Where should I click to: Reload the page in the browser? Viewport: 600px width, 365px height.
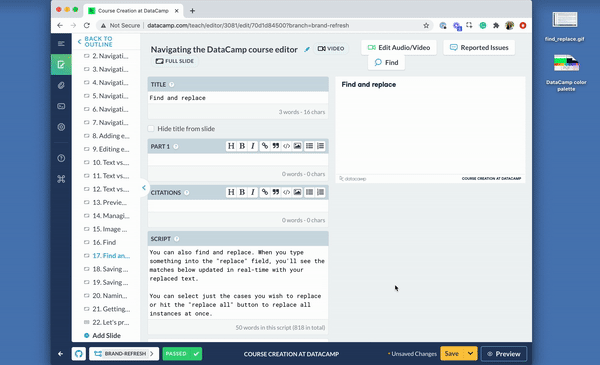coord(87,25)
